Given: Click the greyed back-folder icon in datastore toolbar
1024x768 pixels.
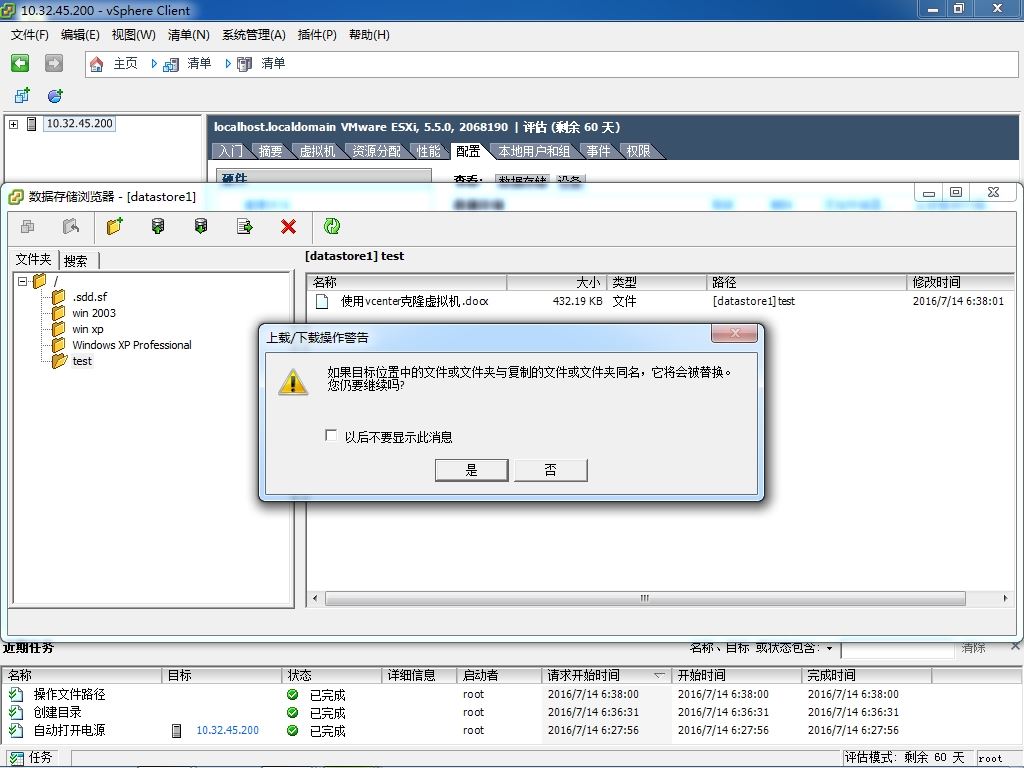Looking at the screenshot, I should [71, 227].
